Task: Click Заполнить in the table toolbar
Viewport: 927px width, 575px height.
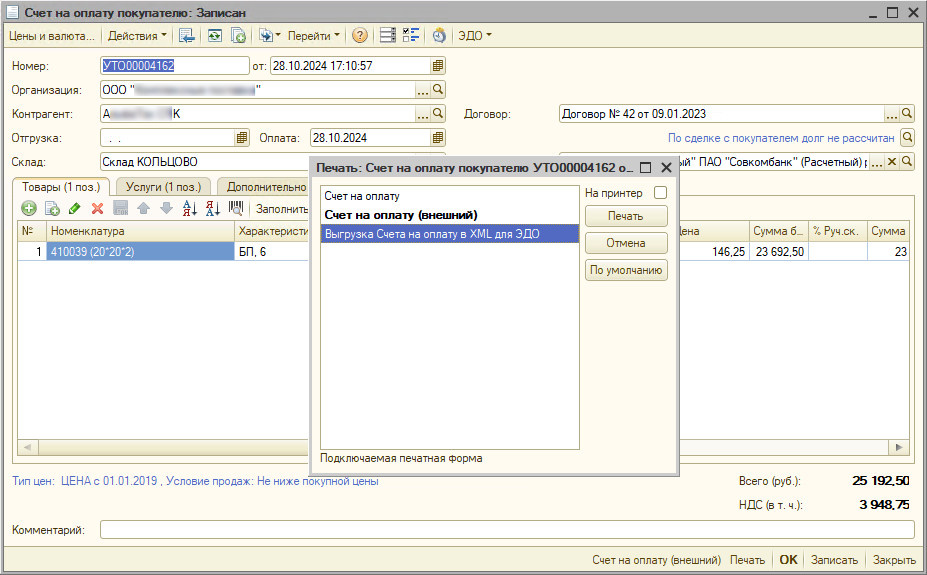Action: point(281,209)
